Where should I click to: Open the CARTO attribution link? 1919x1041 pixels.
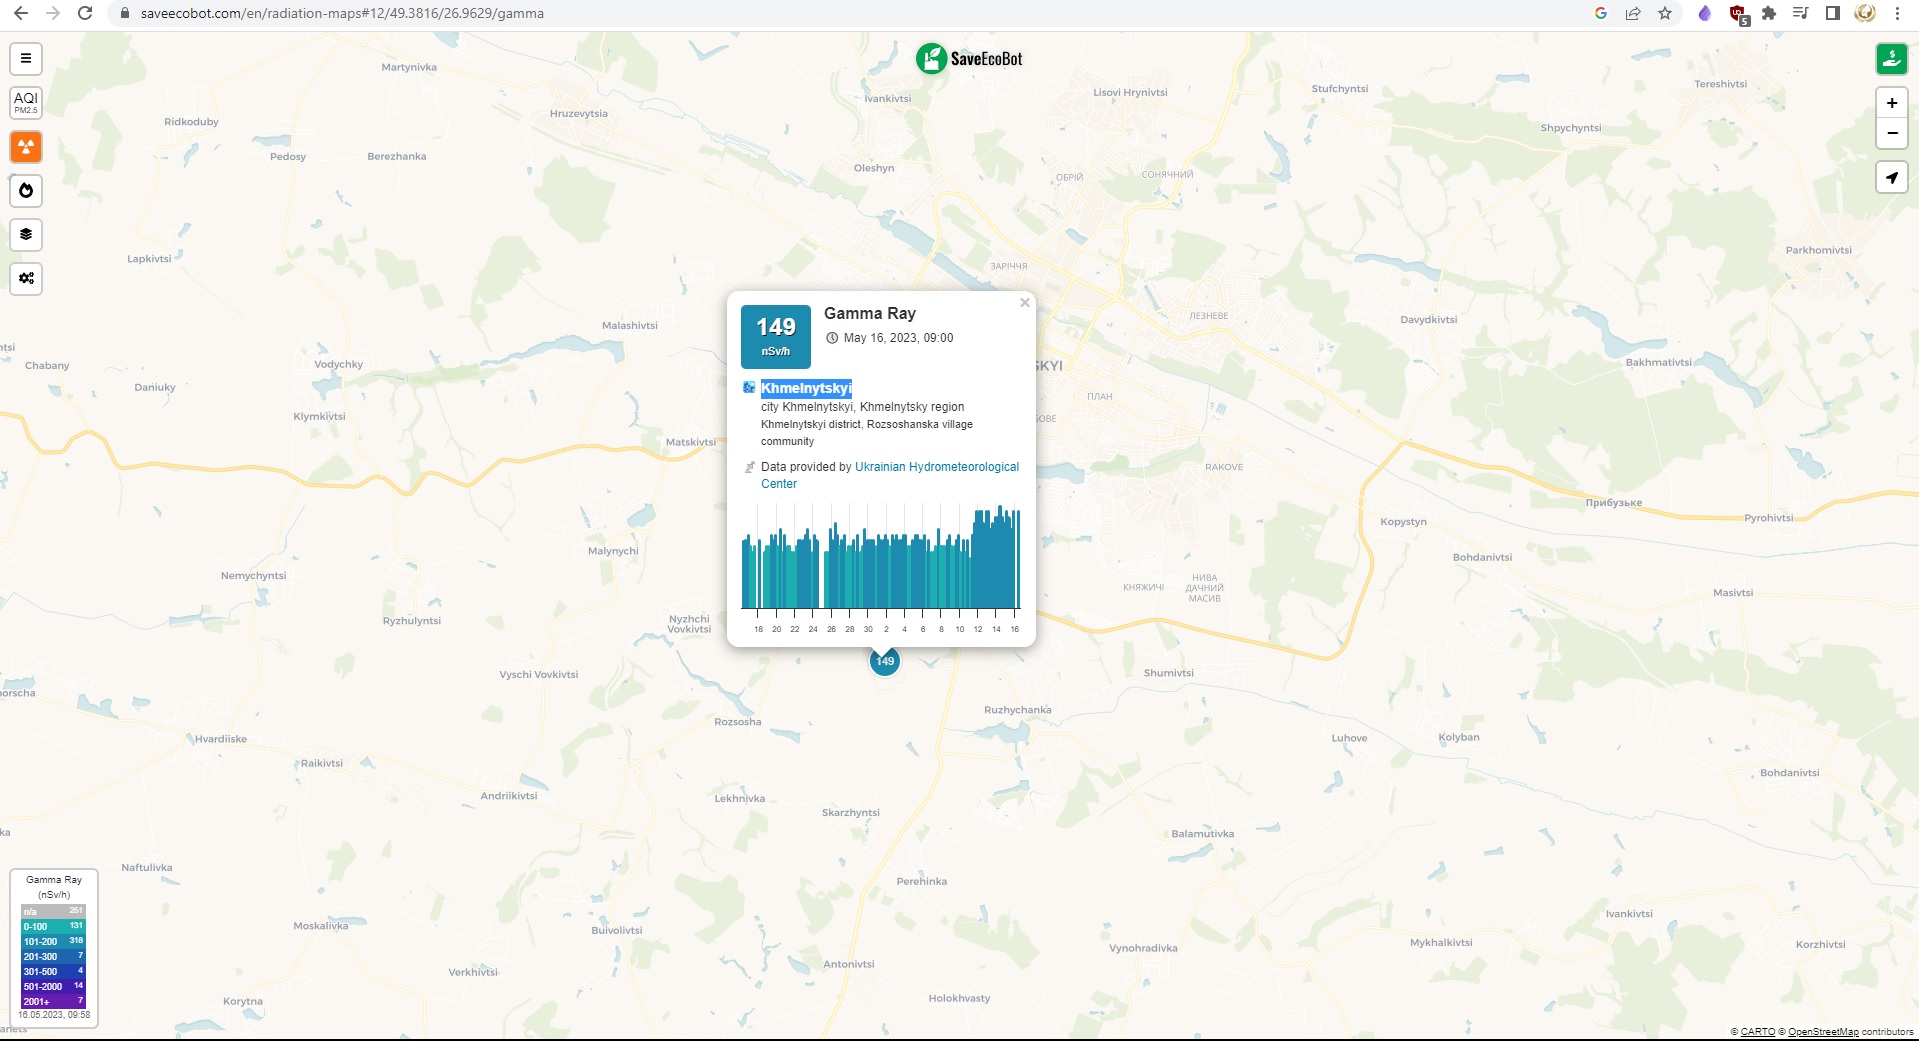coord(1757,1032)
